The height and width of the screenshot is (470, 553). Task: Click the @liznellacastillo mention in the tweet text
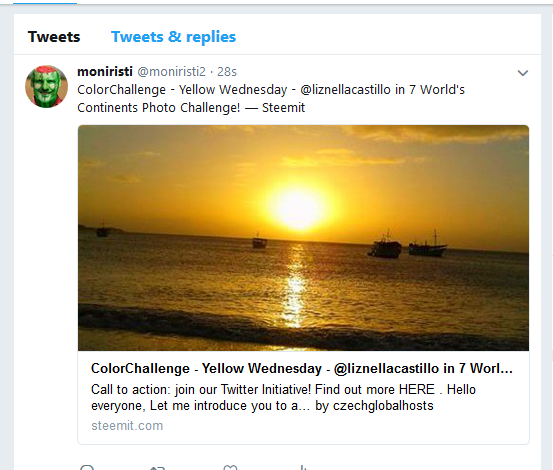coord(346,90)
